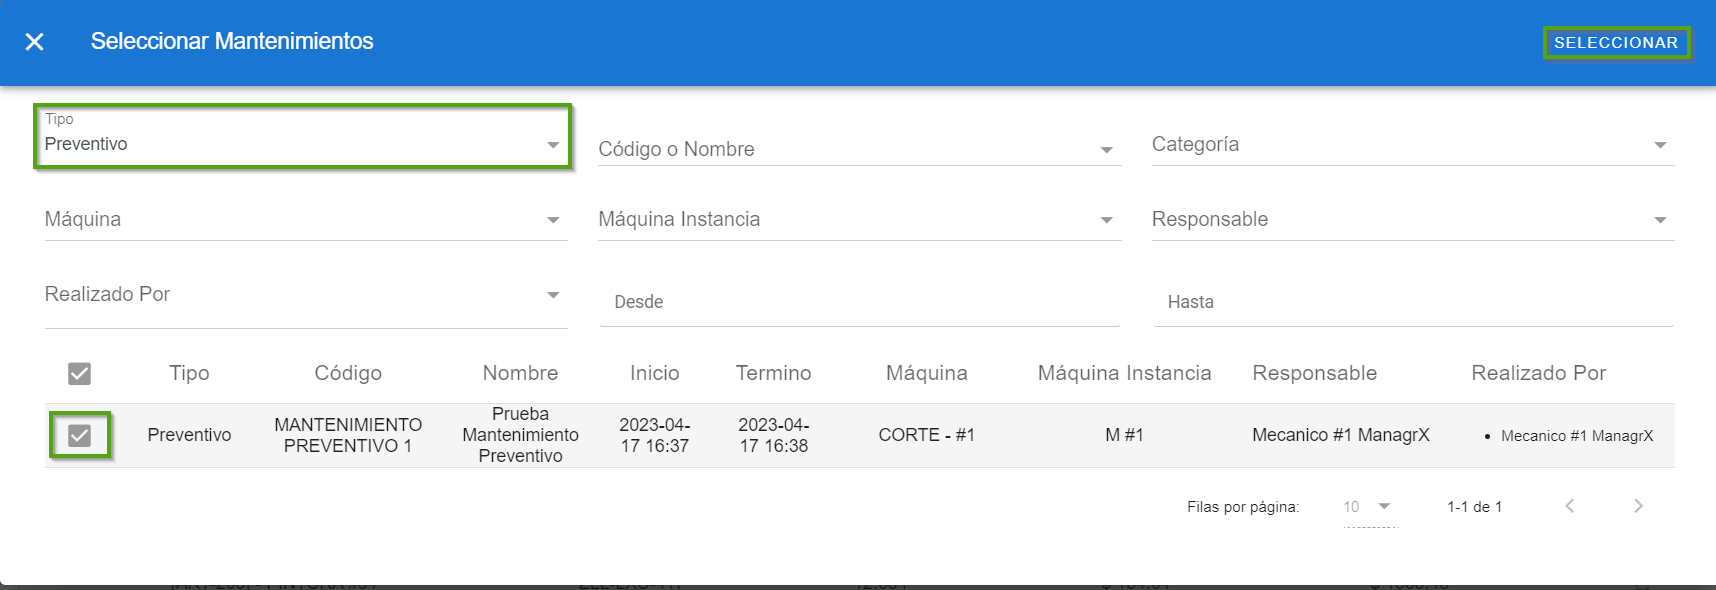This screenshot has height=590, width=1716.
Task: Click the Inicio column header
Action: pyautogui.click(x=654, y=373)
